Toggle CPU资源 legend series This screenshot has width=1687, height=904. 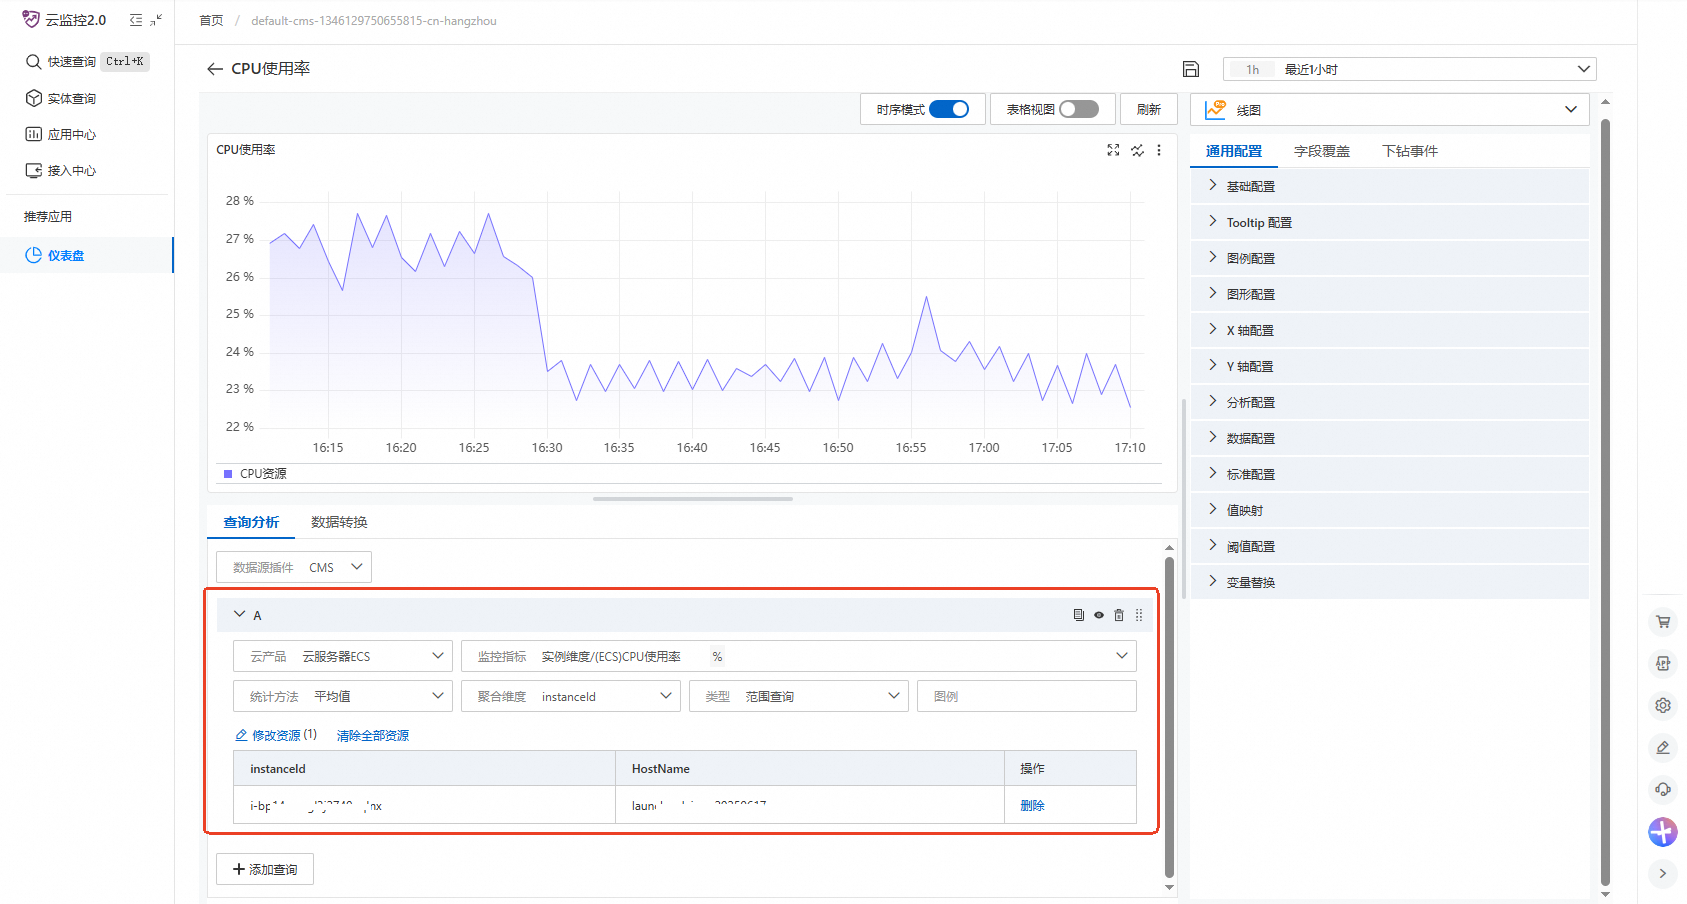click(255, 474)
